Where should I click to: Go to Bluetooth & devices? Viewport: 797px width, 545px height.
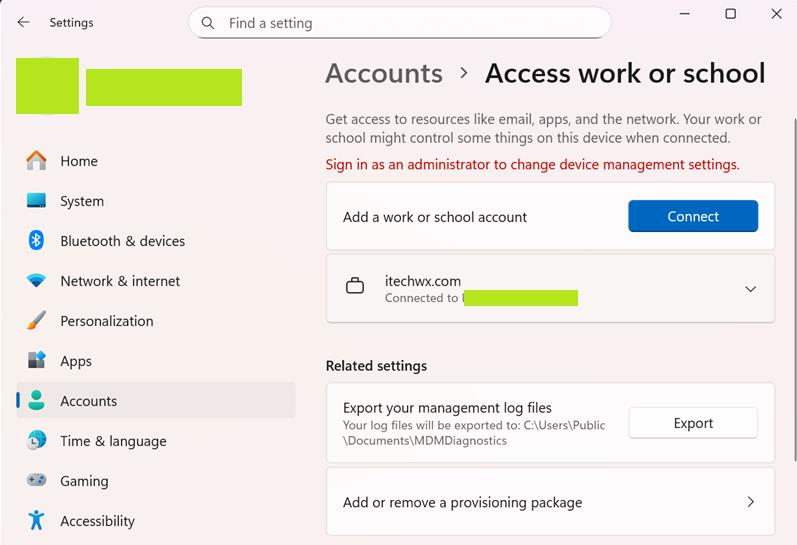point(122,241)
